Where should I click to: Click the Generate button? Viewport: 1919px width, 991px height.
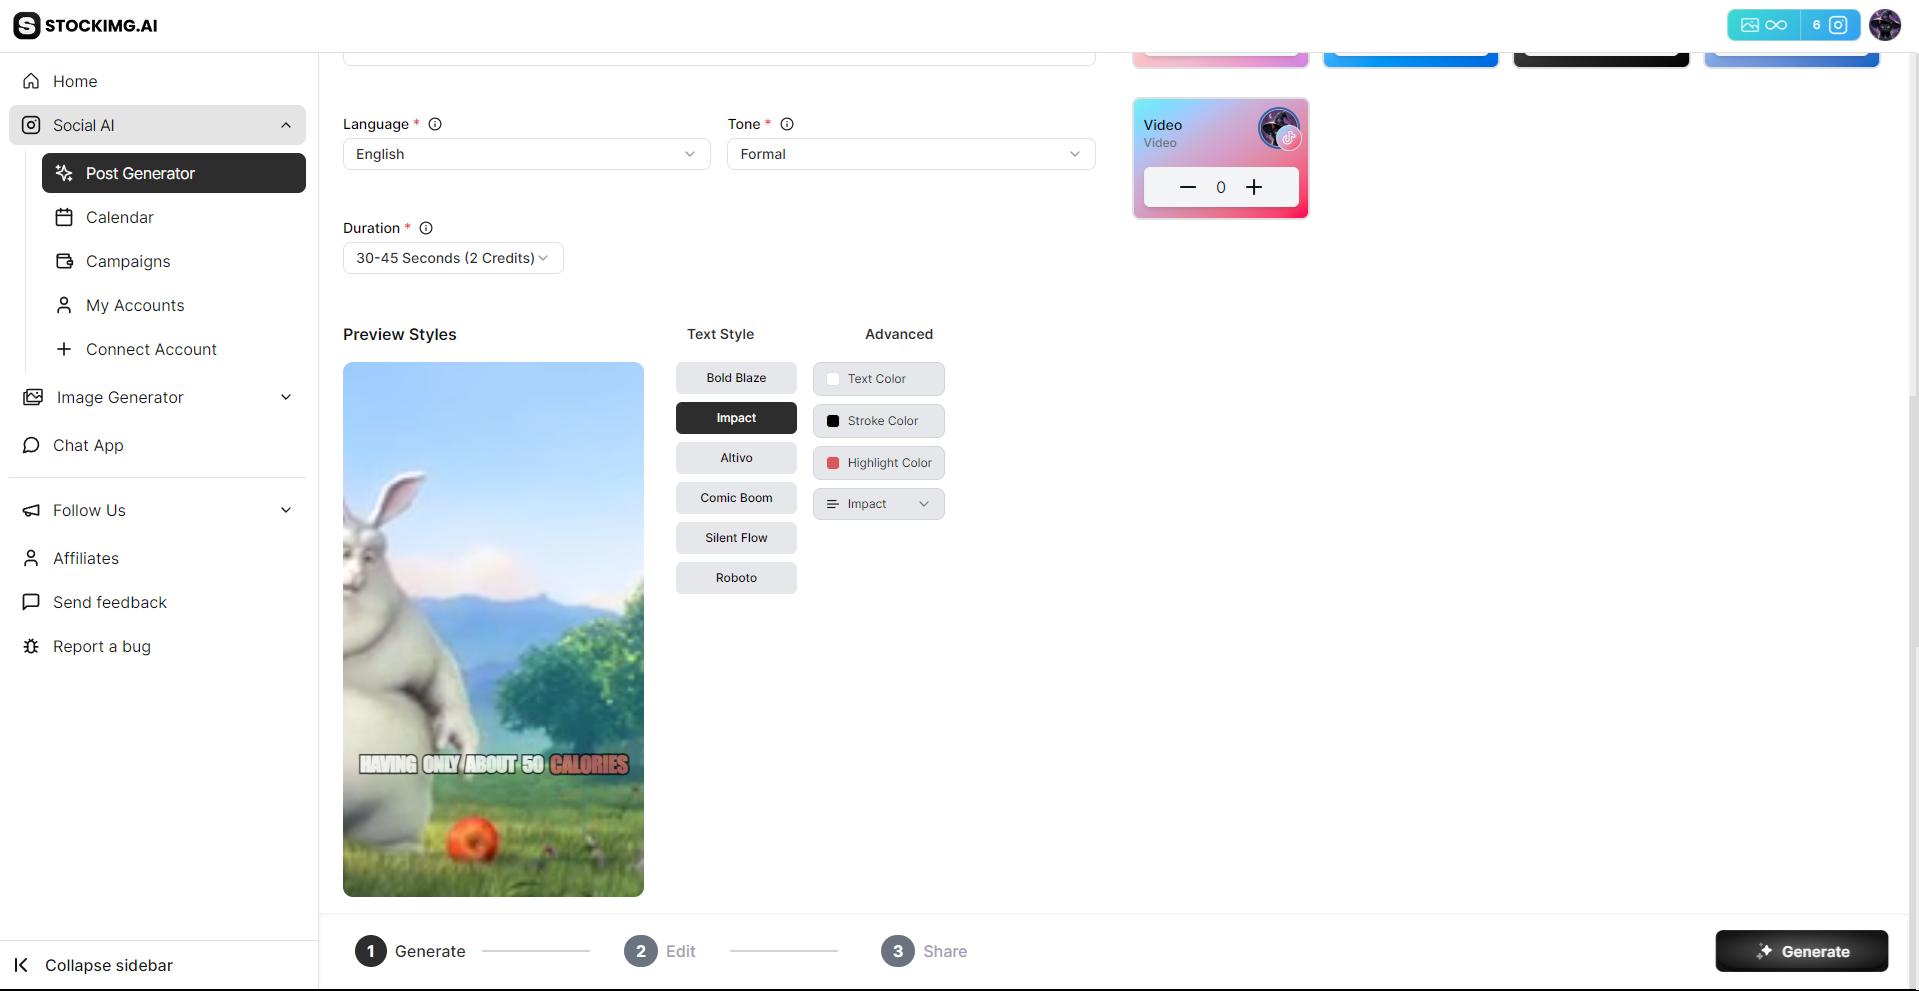tap(1801, 951)
